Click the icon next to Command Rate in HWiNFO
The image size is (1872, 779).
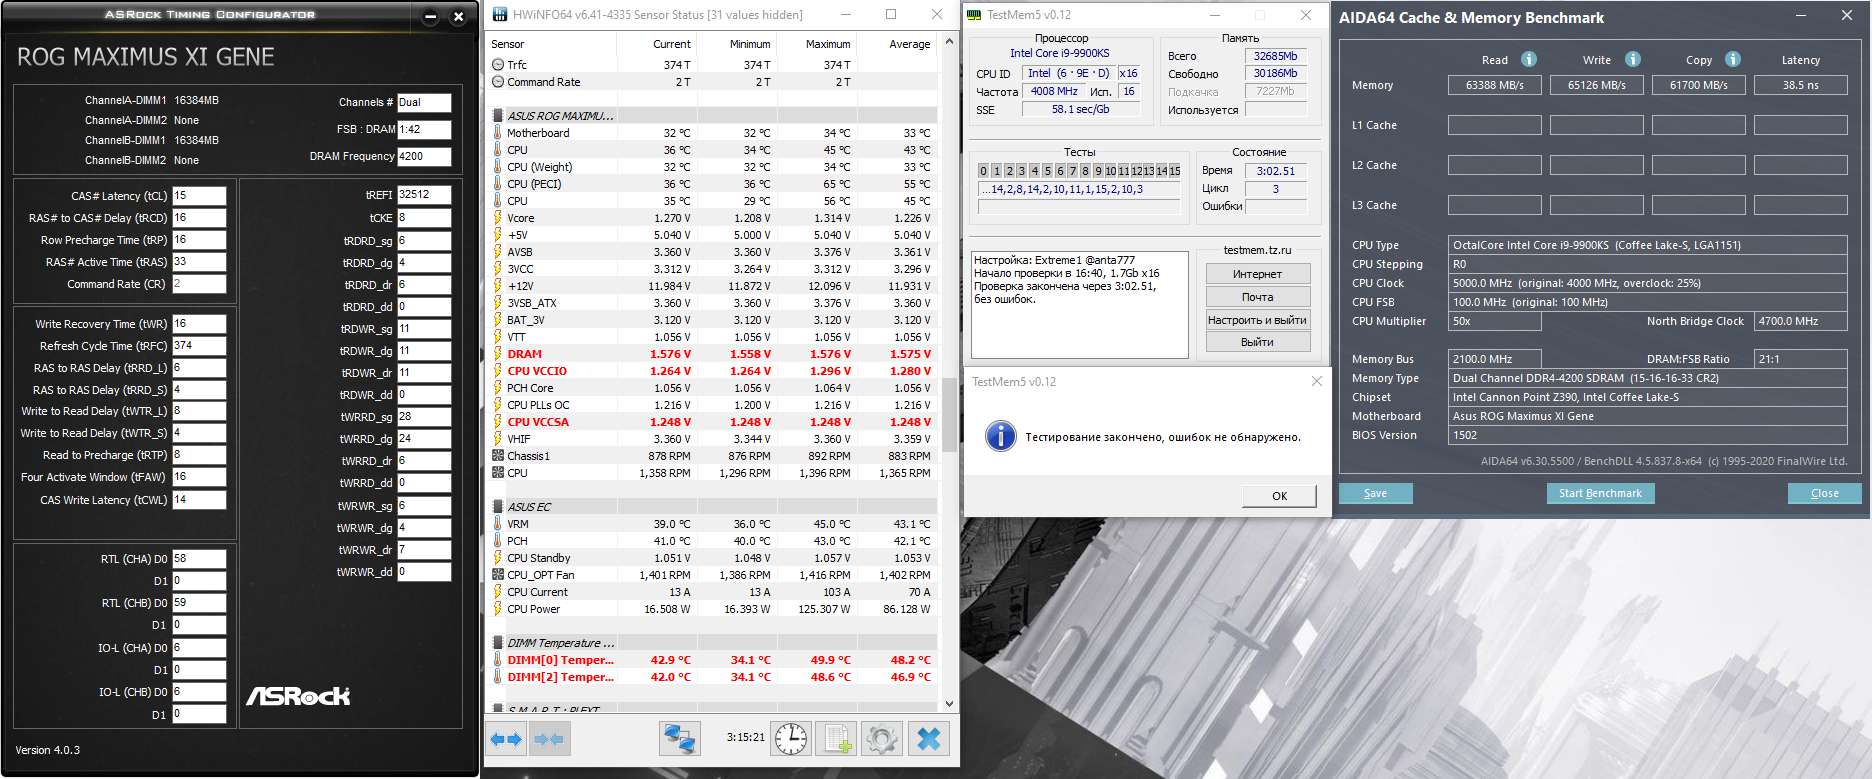[x=498, y=82]
